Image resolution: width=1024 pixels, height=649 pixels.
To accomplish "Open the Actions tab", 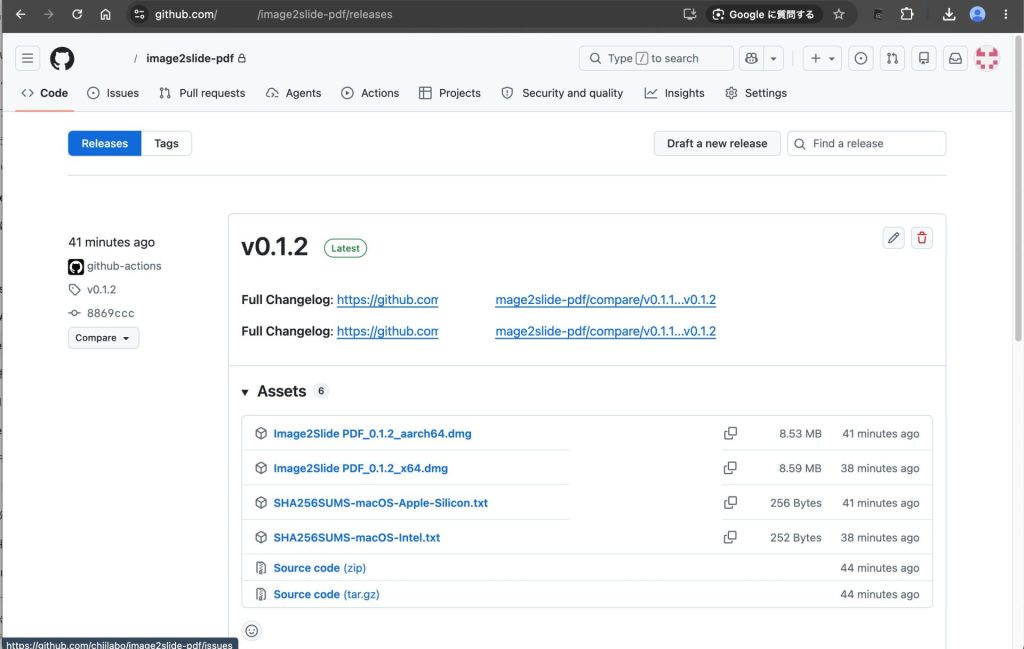I will (x=370, y=93).
